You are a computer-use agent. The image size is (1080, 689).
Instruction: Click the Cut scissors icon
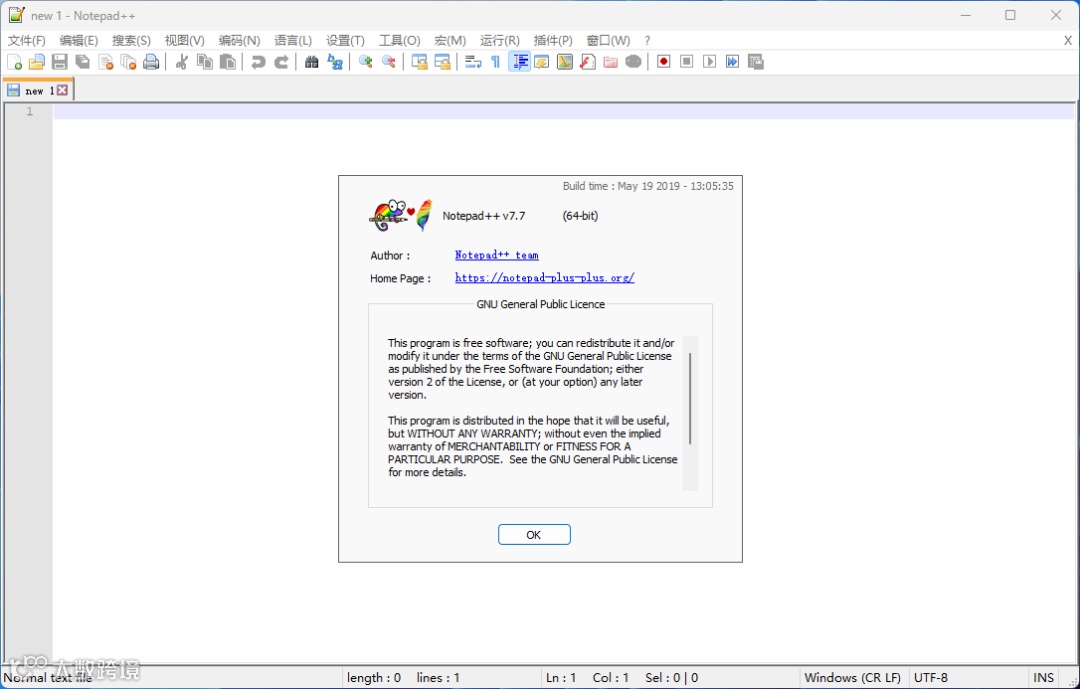182,62
